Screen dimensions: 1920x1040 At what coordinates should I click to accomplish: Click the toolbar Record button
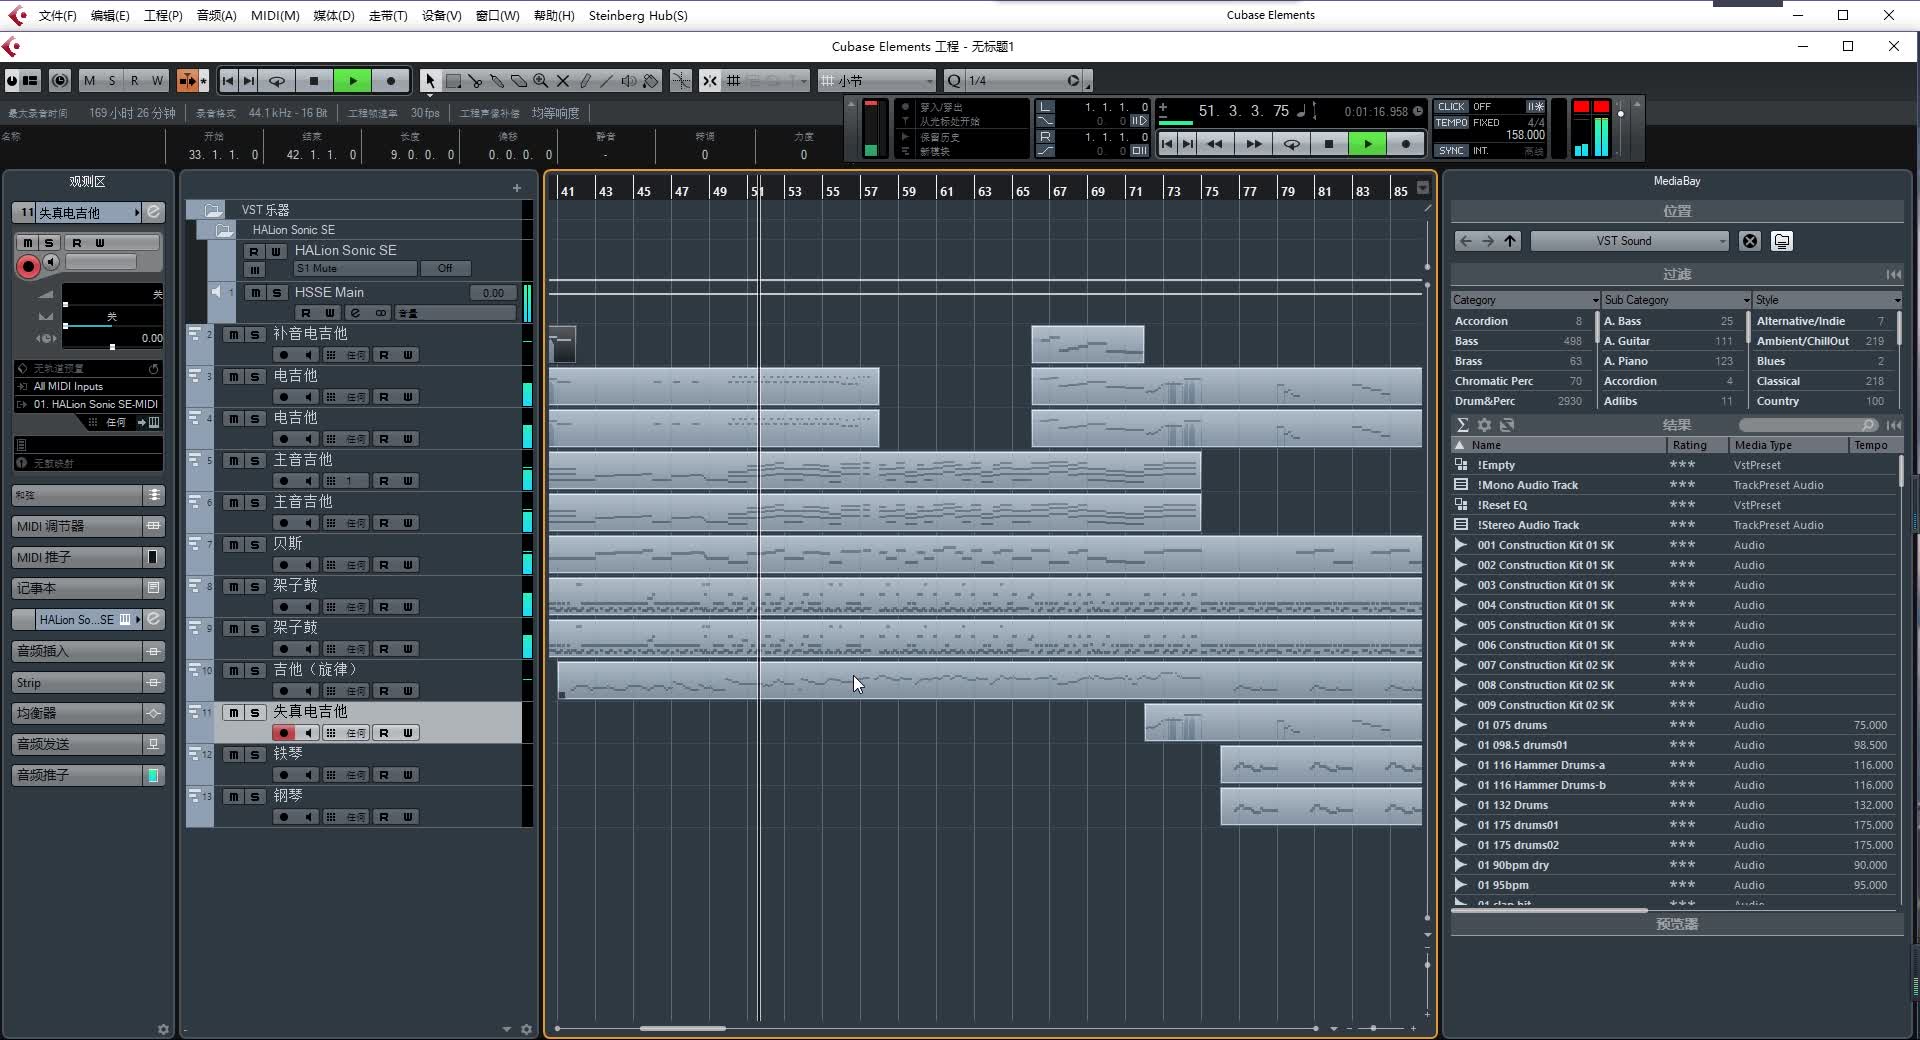(x=391, y=81)
